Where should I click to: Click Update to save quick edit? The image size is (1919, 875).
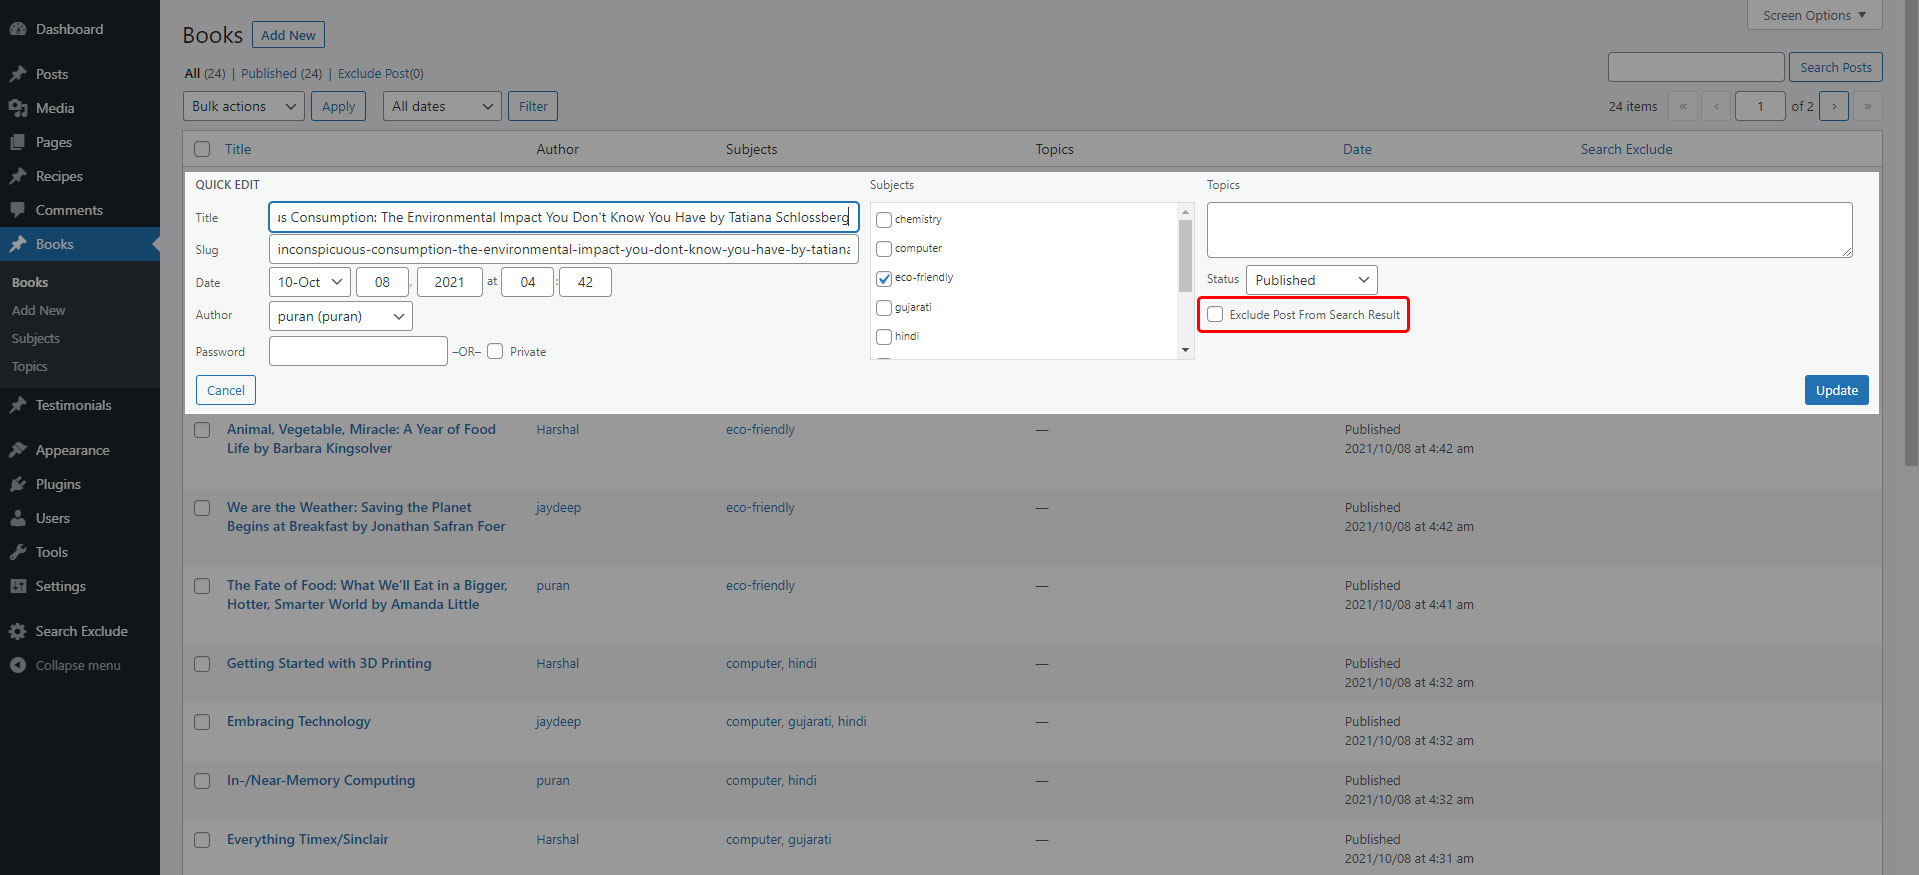point(1837,390)
